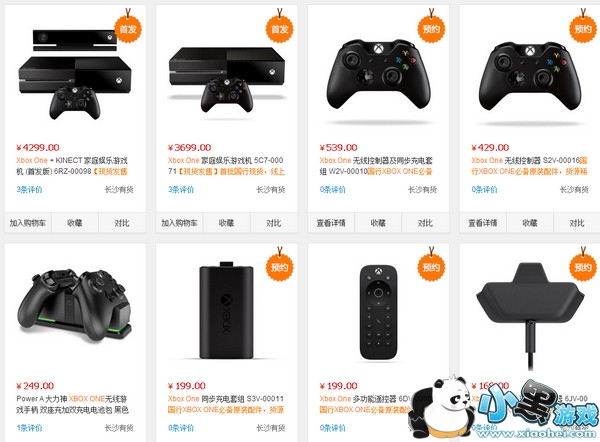Add ¥3699 Xbox One console to cart

[x=179, y=223]
